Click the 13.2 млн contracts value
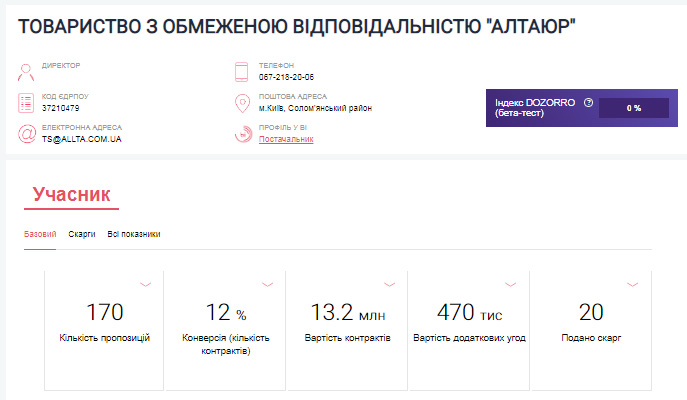The width and height of the screenshot is (687, 400). [x=348, y=312]
